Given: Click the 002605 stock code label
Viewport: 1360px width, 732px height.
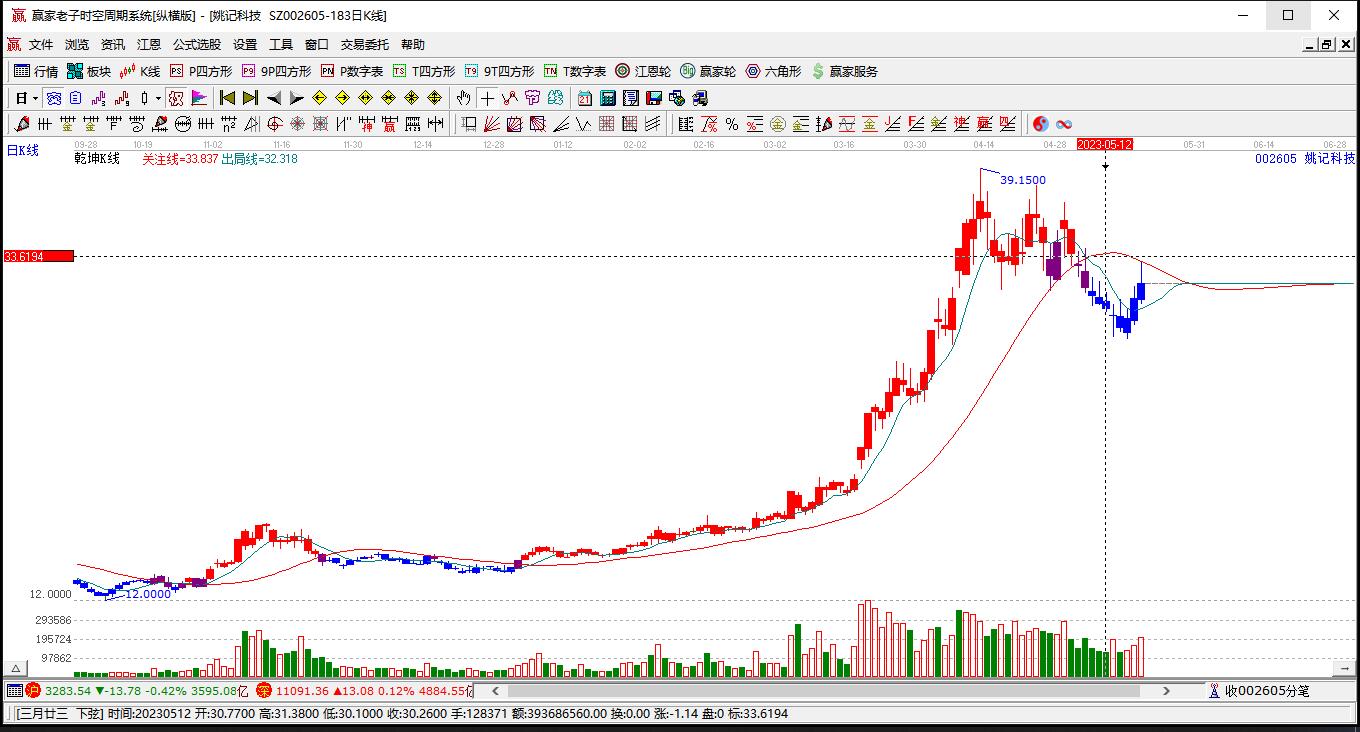Looking at the screenshot, I should coord(1276,158).
